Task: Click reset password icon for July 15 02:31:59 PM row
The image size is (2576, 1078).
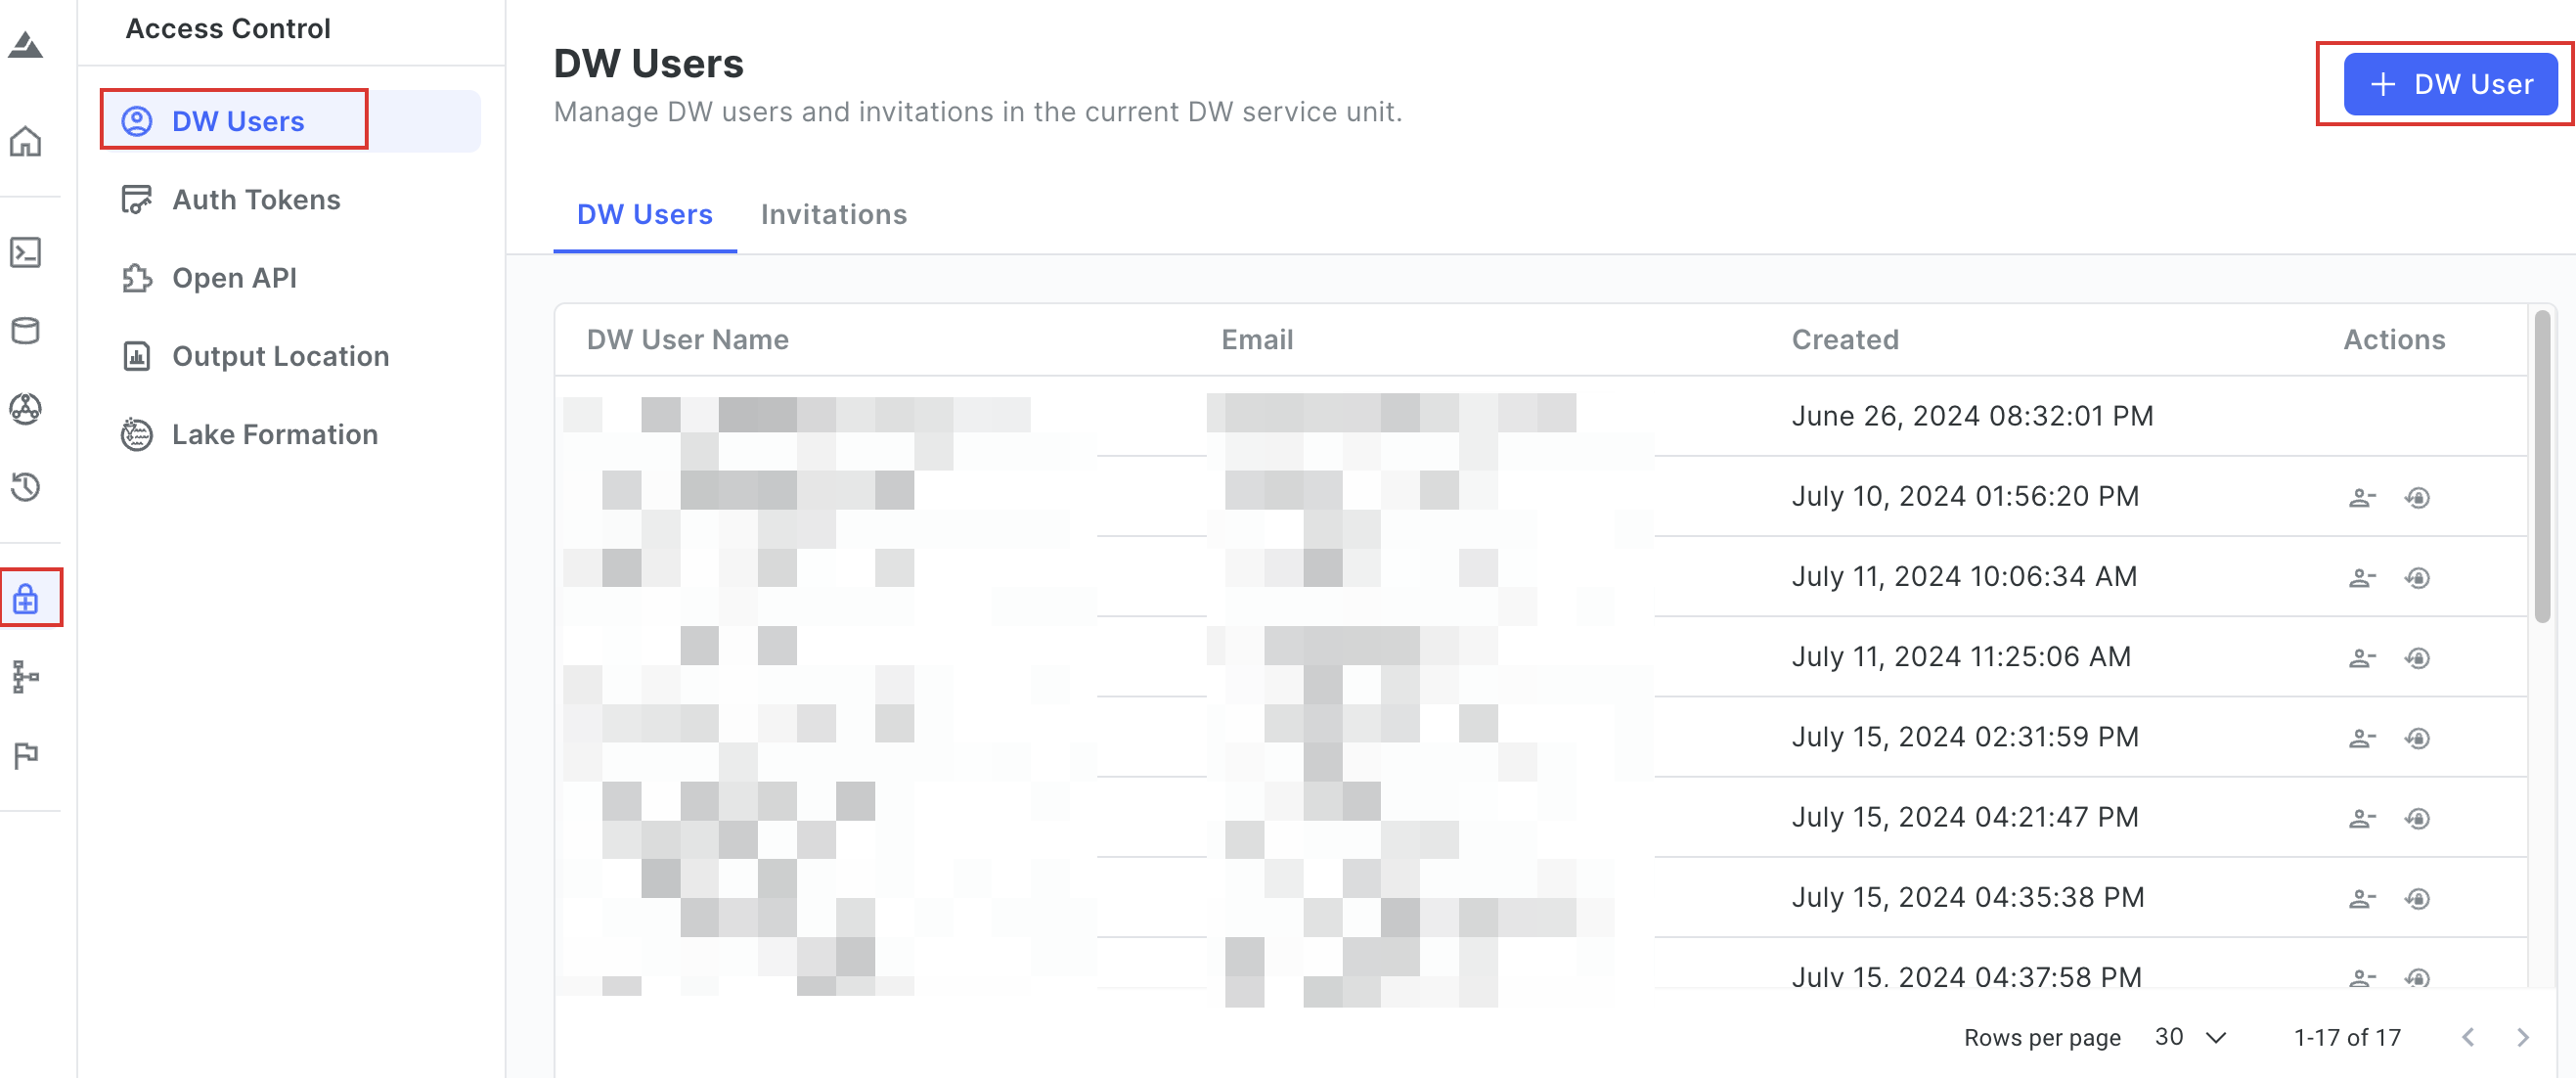Action: click(2418, 738)
